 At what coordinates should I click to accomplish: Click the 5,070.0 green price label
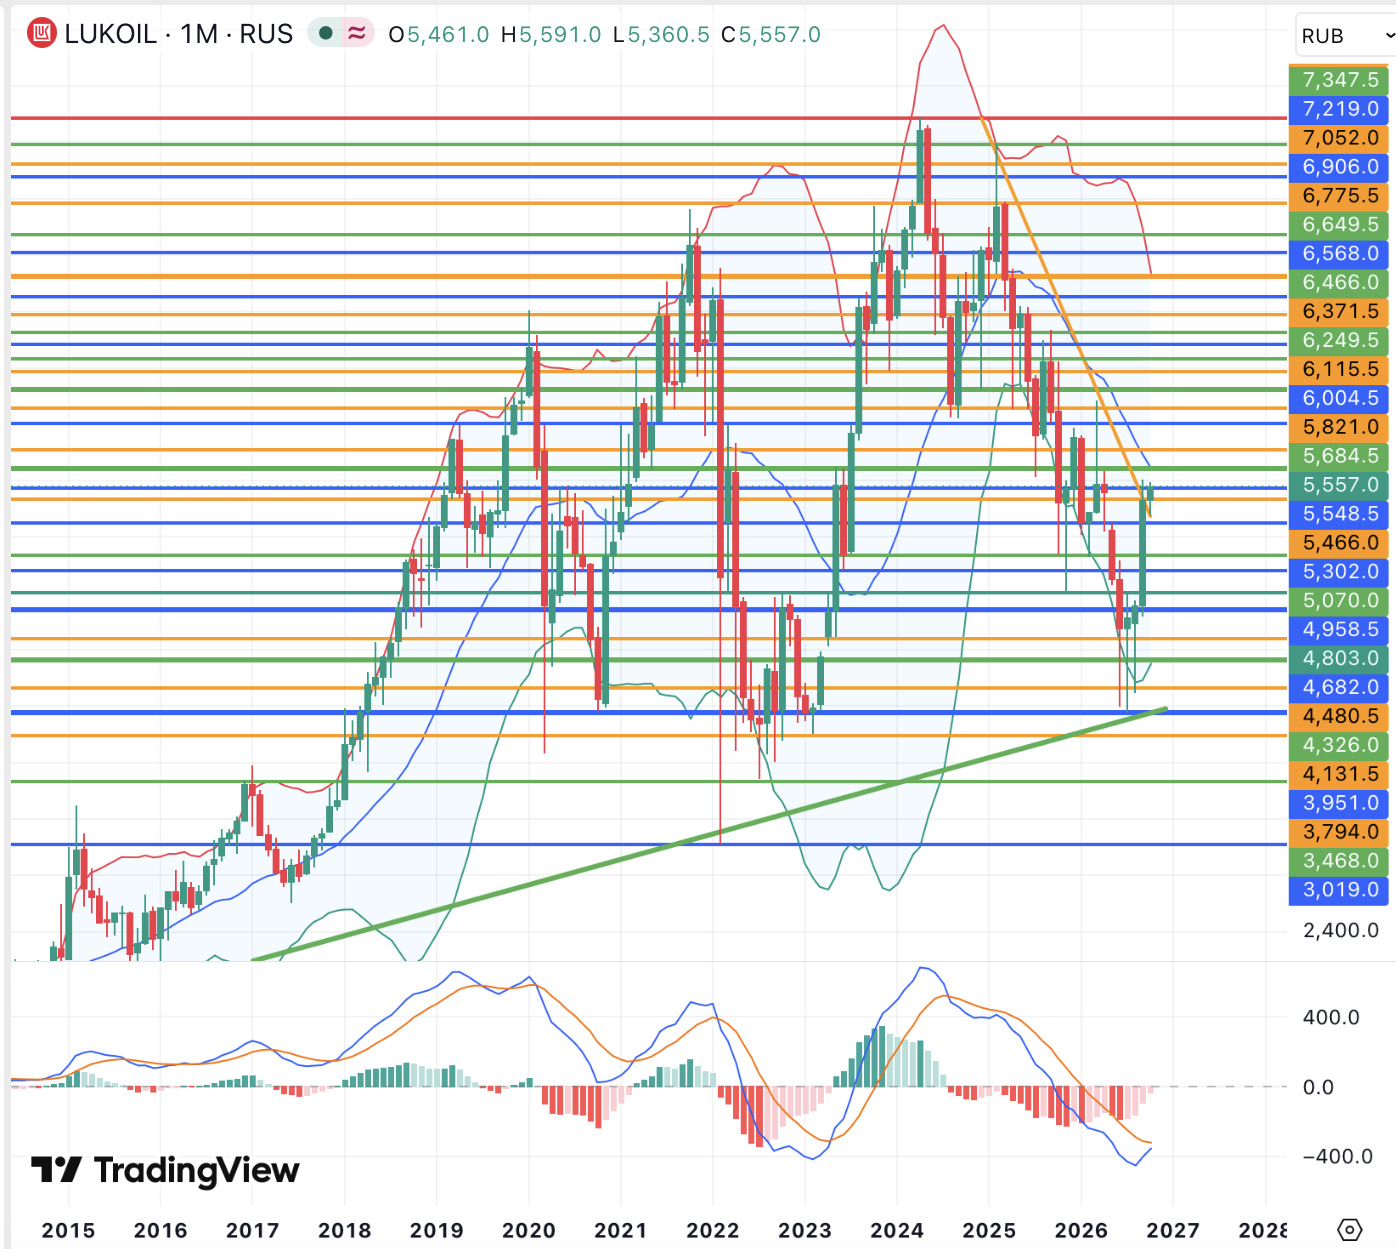[x=1340, y=601]
